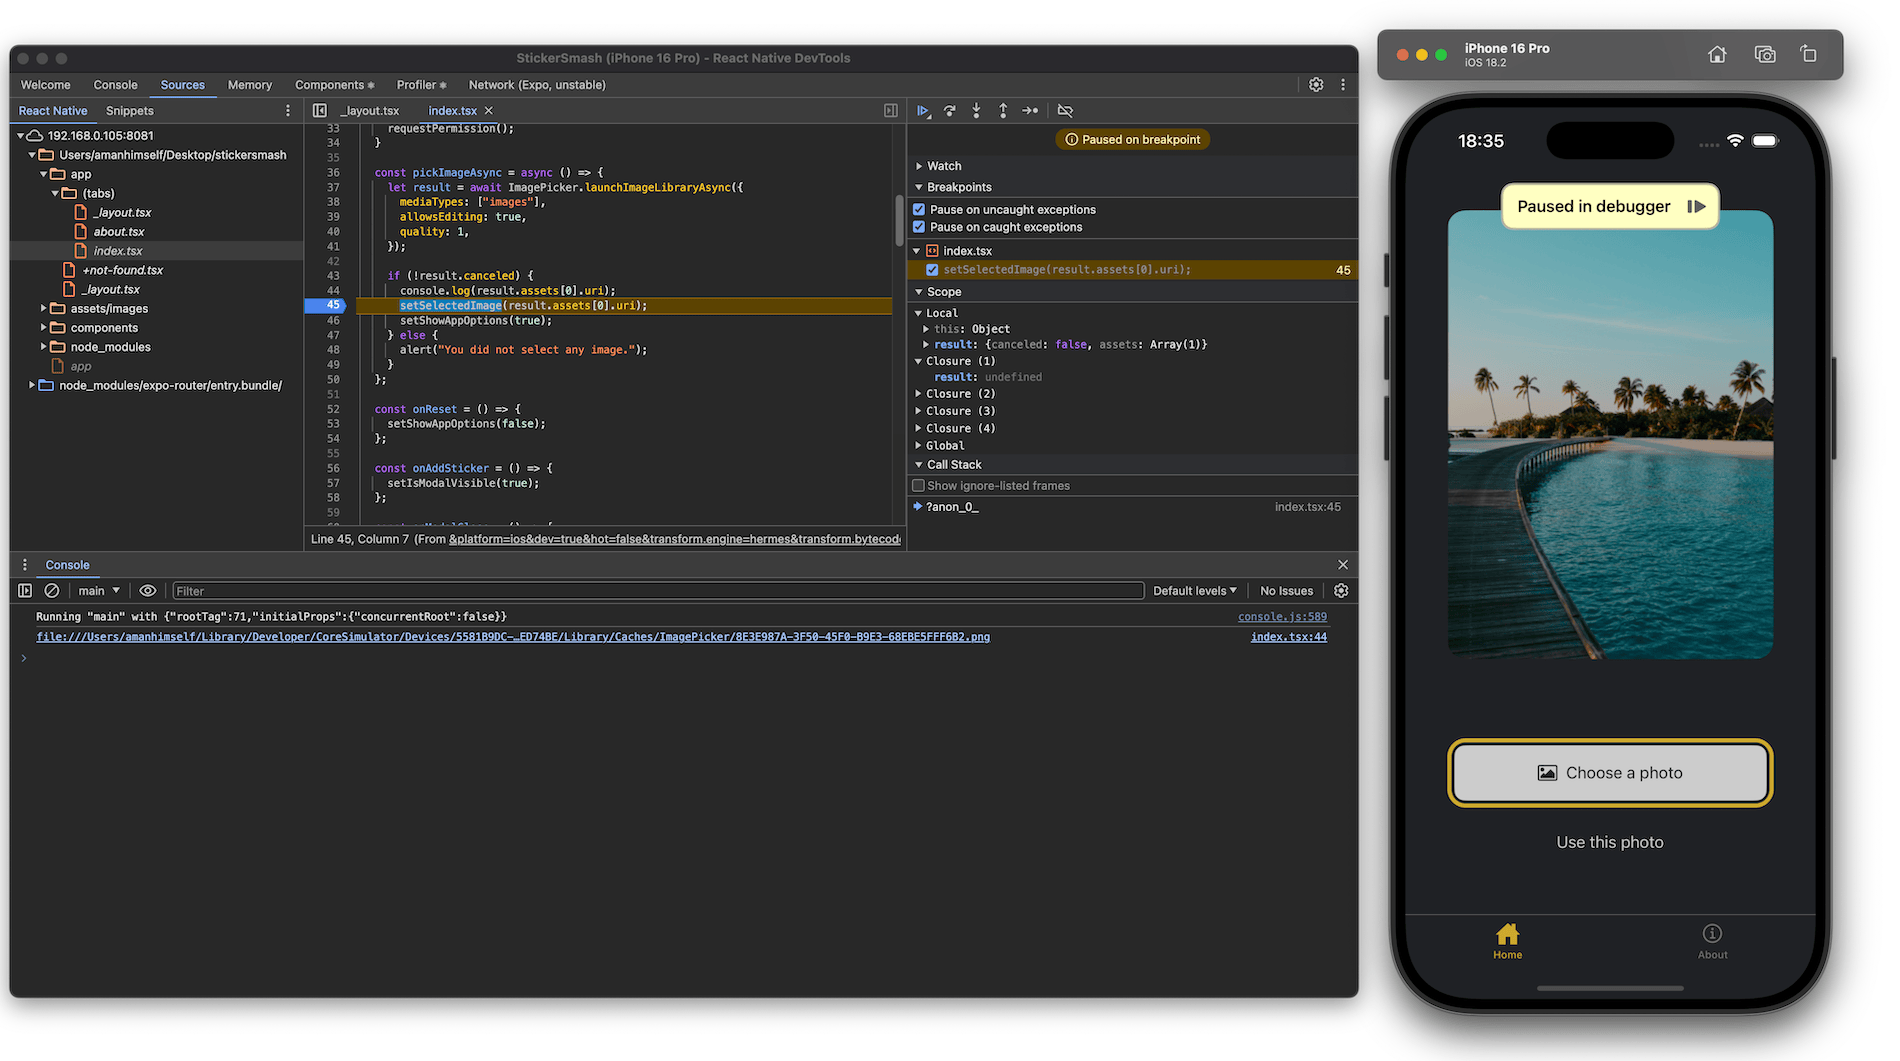Screen dimensions: 1900x1061
Task: Take simulator screenshot with camera icon
Action: (1764, 55)
